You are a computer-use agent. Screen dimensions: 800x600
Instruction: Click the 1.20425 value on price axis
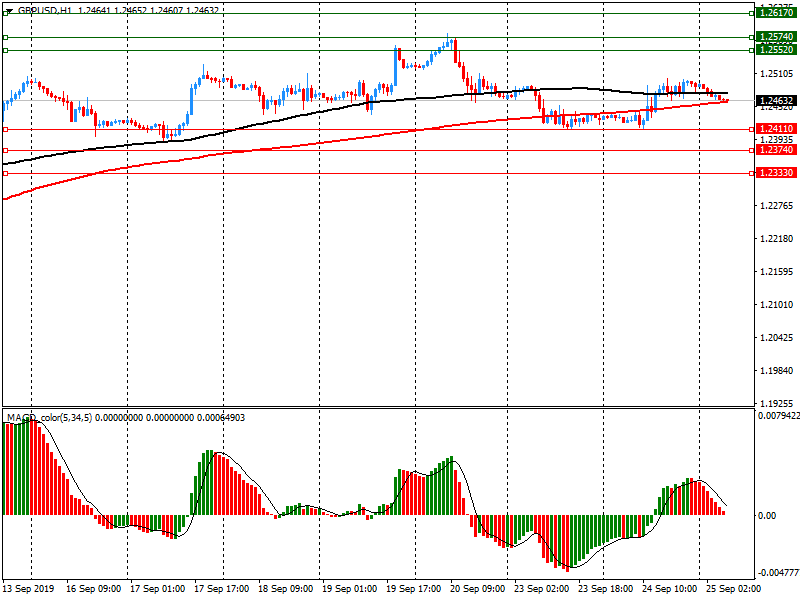[777, 337]
